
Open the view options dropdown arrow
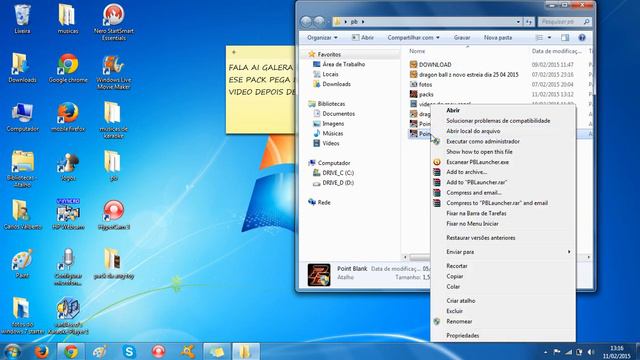[549, 38]
